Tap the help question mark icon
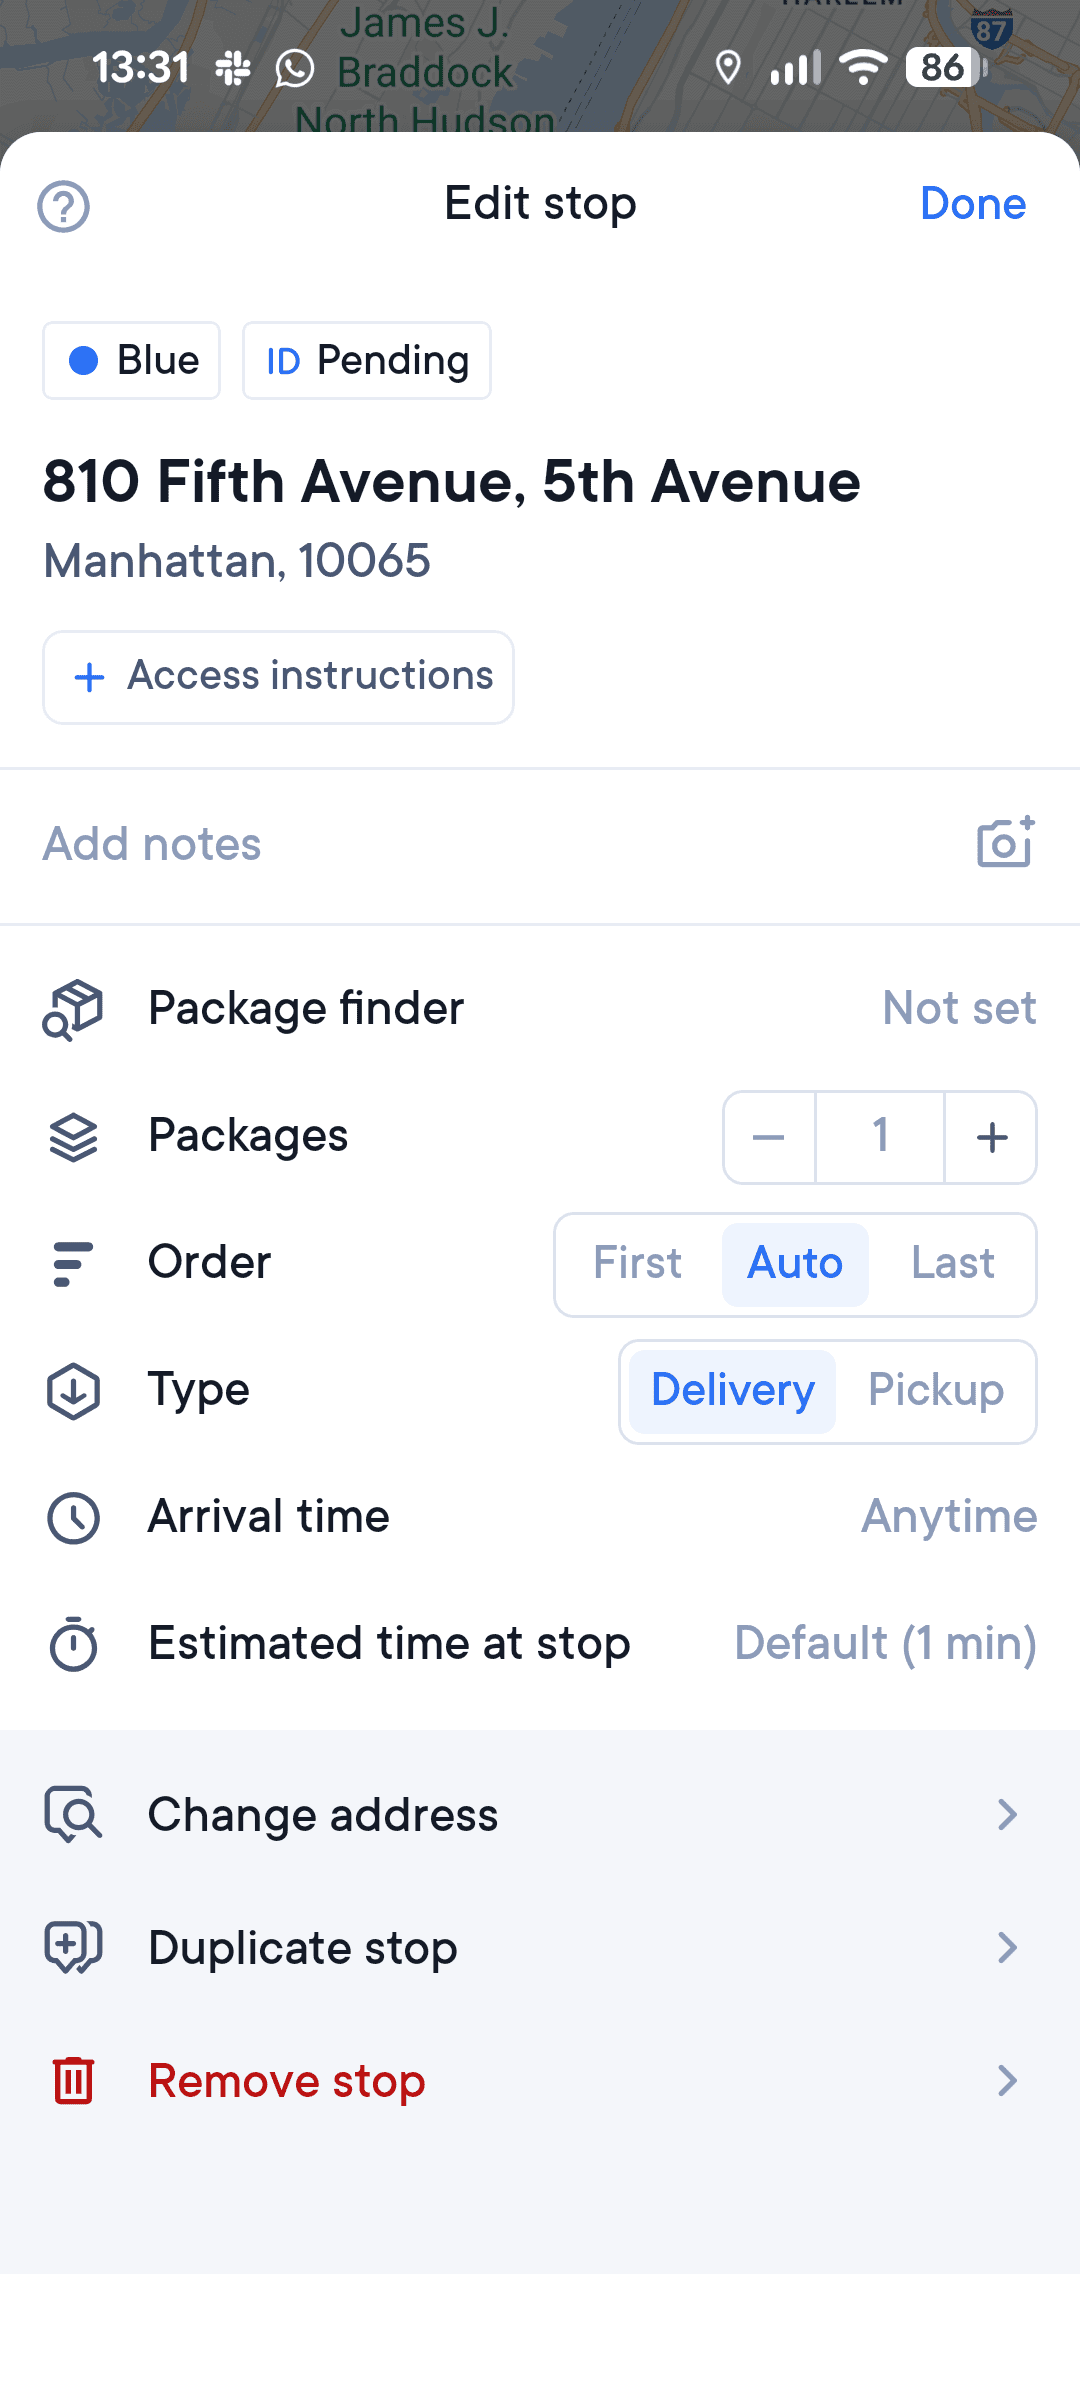This screenshot has width=1080, height=2400. point(64,207)
